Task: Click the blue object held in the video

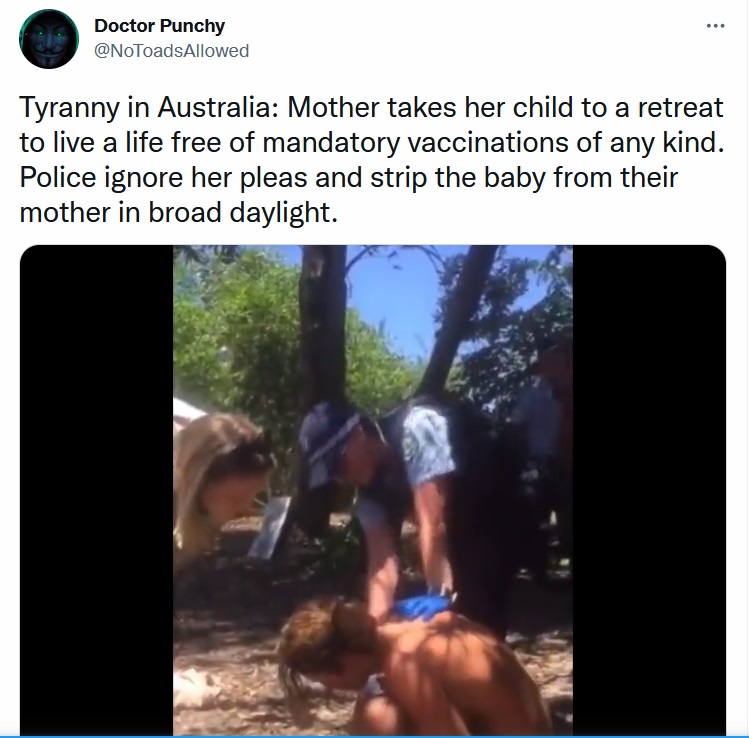Action: [x=422, y=608]
